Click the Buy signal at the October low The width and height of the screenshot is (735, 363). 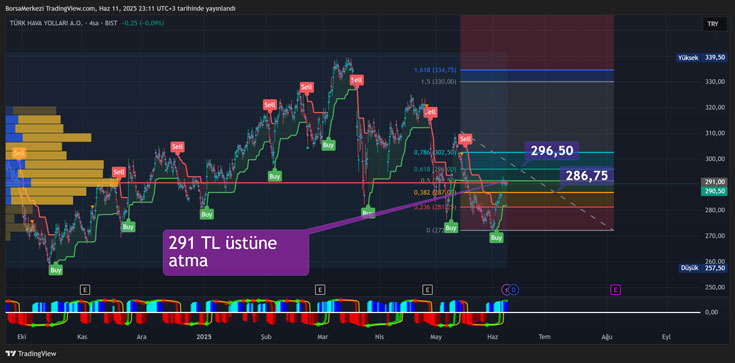[x=56, y=270]
